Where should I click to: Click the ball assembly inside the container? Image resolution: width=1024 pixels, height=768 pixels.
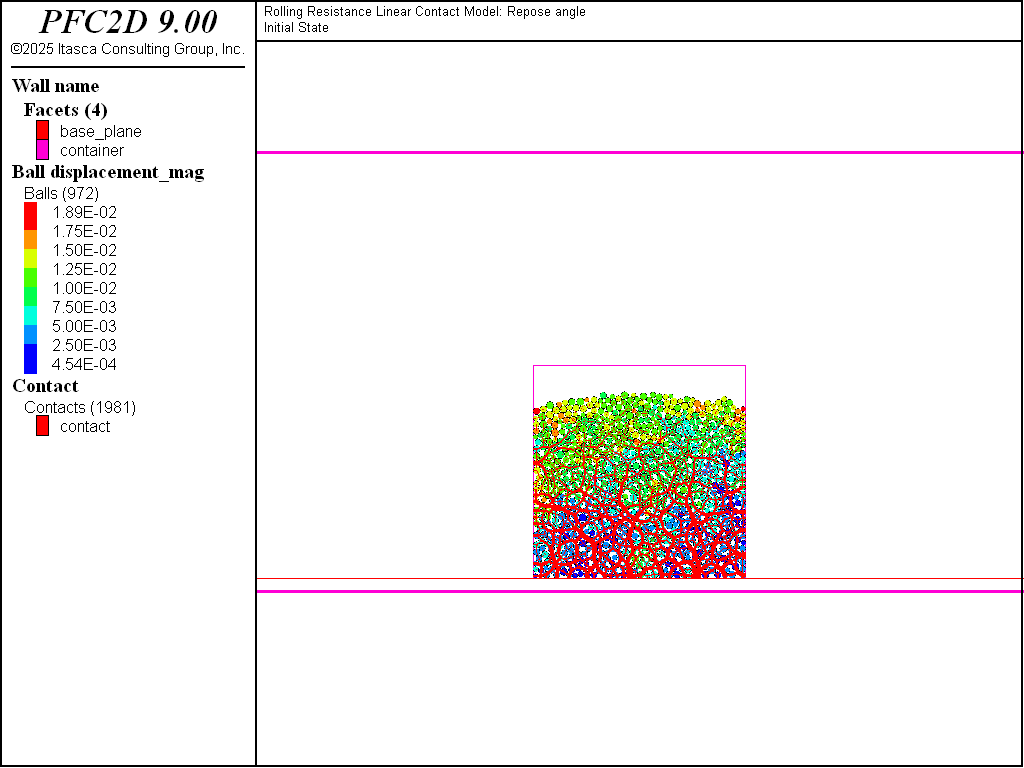pyautogui.click(x=639, y=485)
